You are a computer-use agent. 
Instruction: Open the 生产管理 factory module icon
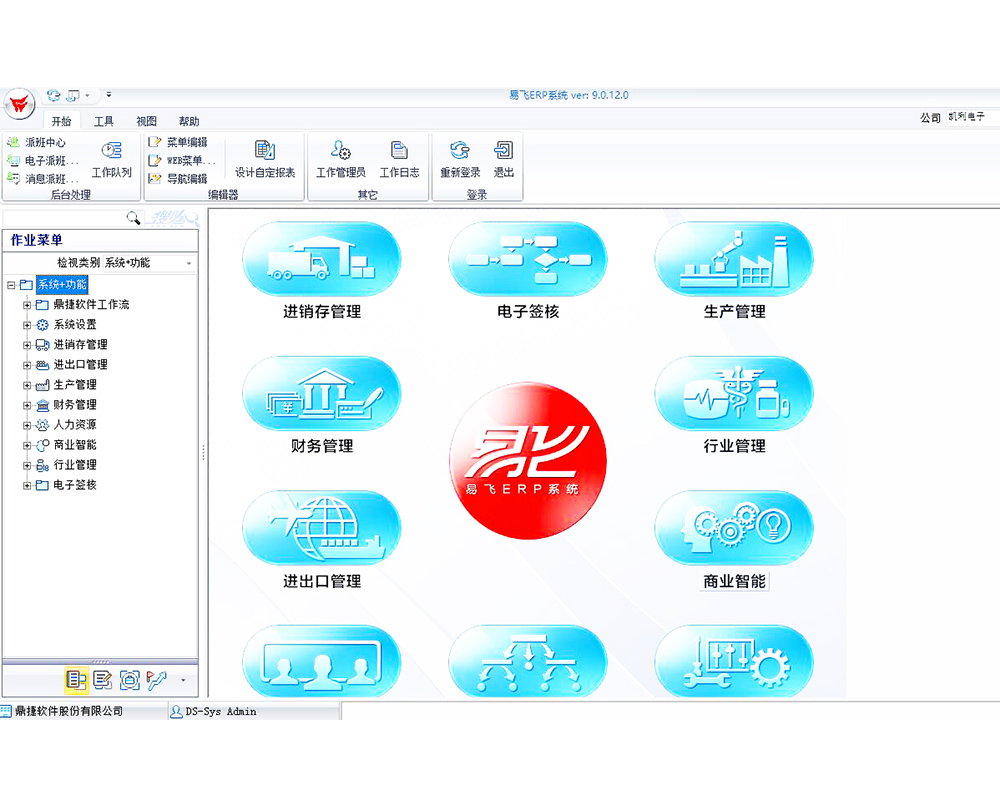(734, 259)
